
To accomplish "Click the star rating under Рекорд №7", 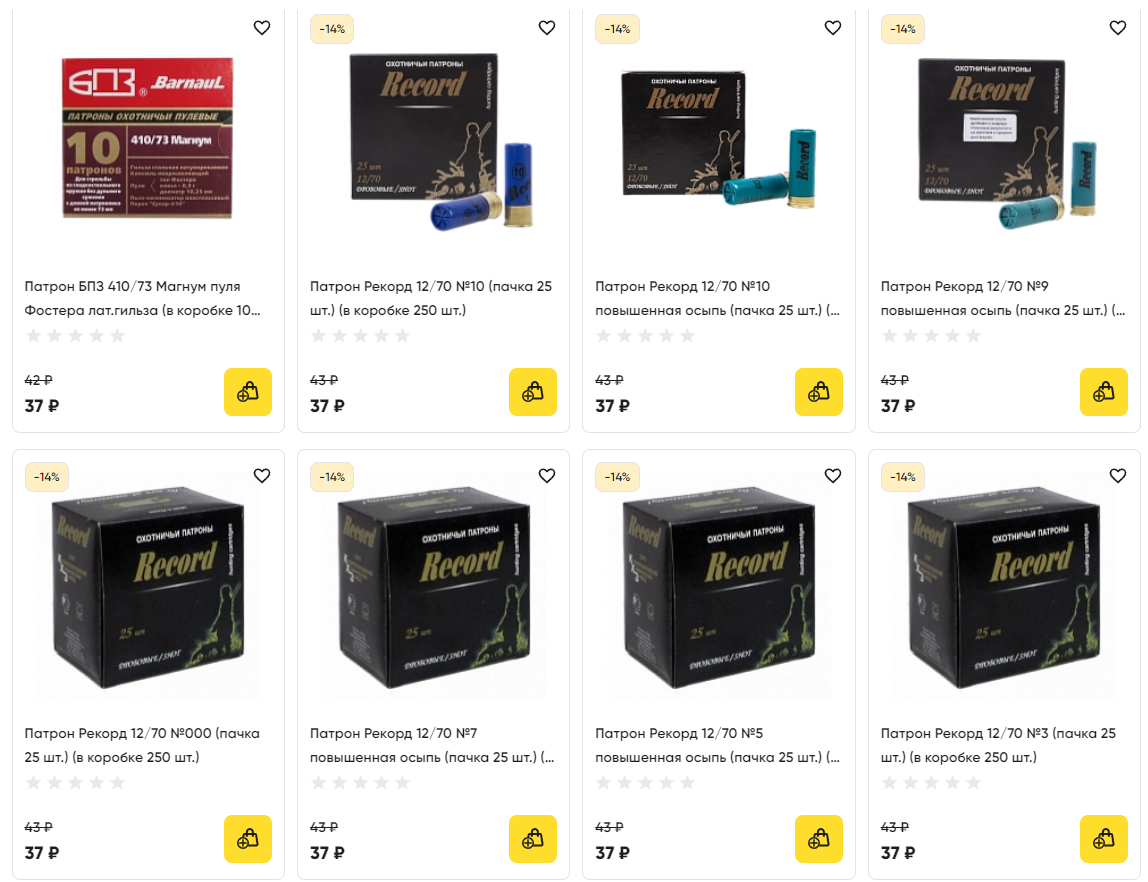I will click(x=360, y=783).
